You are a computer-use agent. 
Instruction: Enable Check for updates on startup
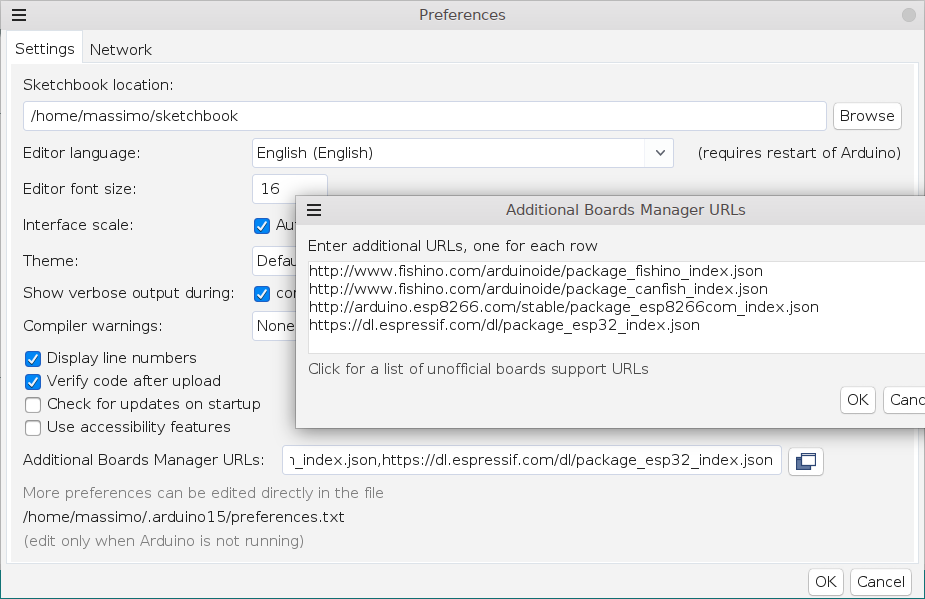pos(33,404)
